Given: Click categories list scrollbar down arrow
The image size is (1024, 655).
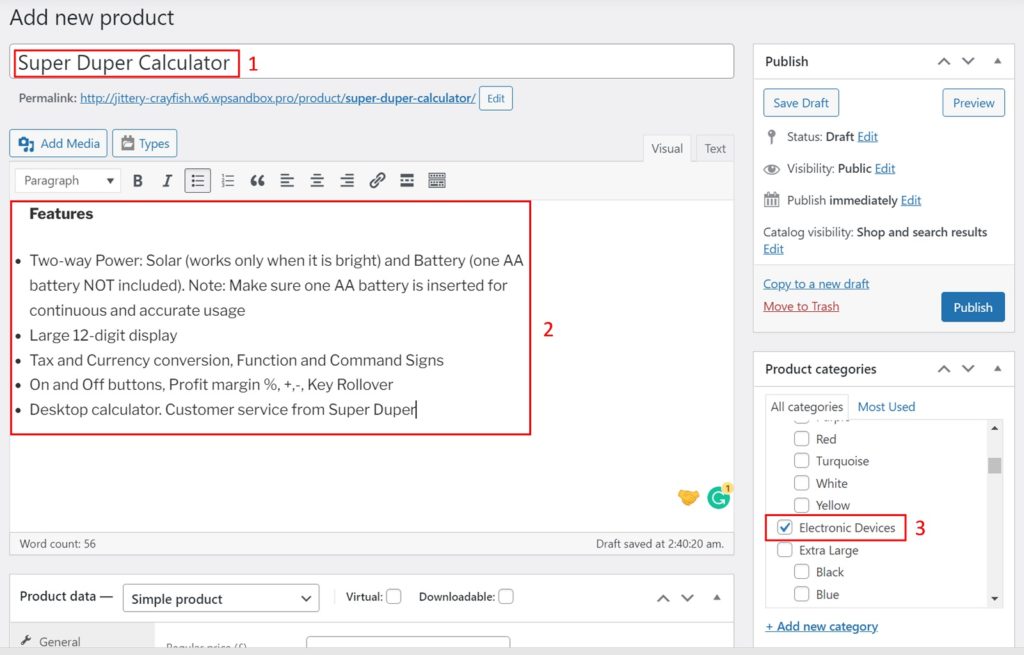Looking at the screenshot, I should click(994, 599).
